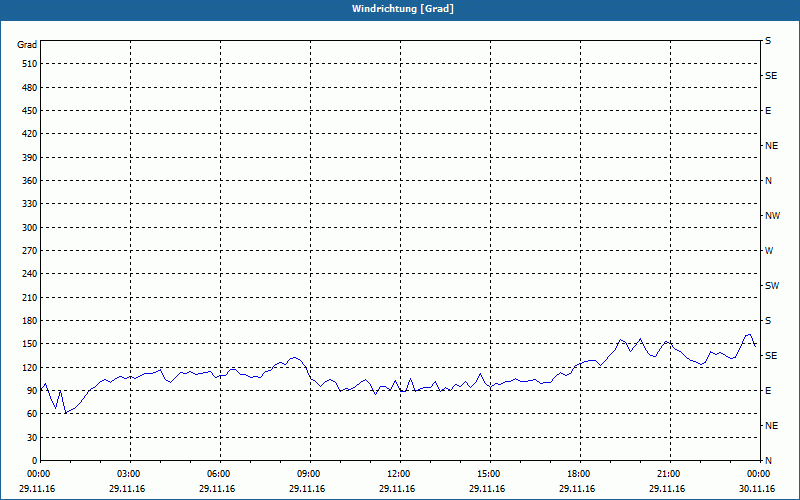Click the 18:00 time axis label
The width and height of the screenshot is (800, 500).
tap(580, 474)
